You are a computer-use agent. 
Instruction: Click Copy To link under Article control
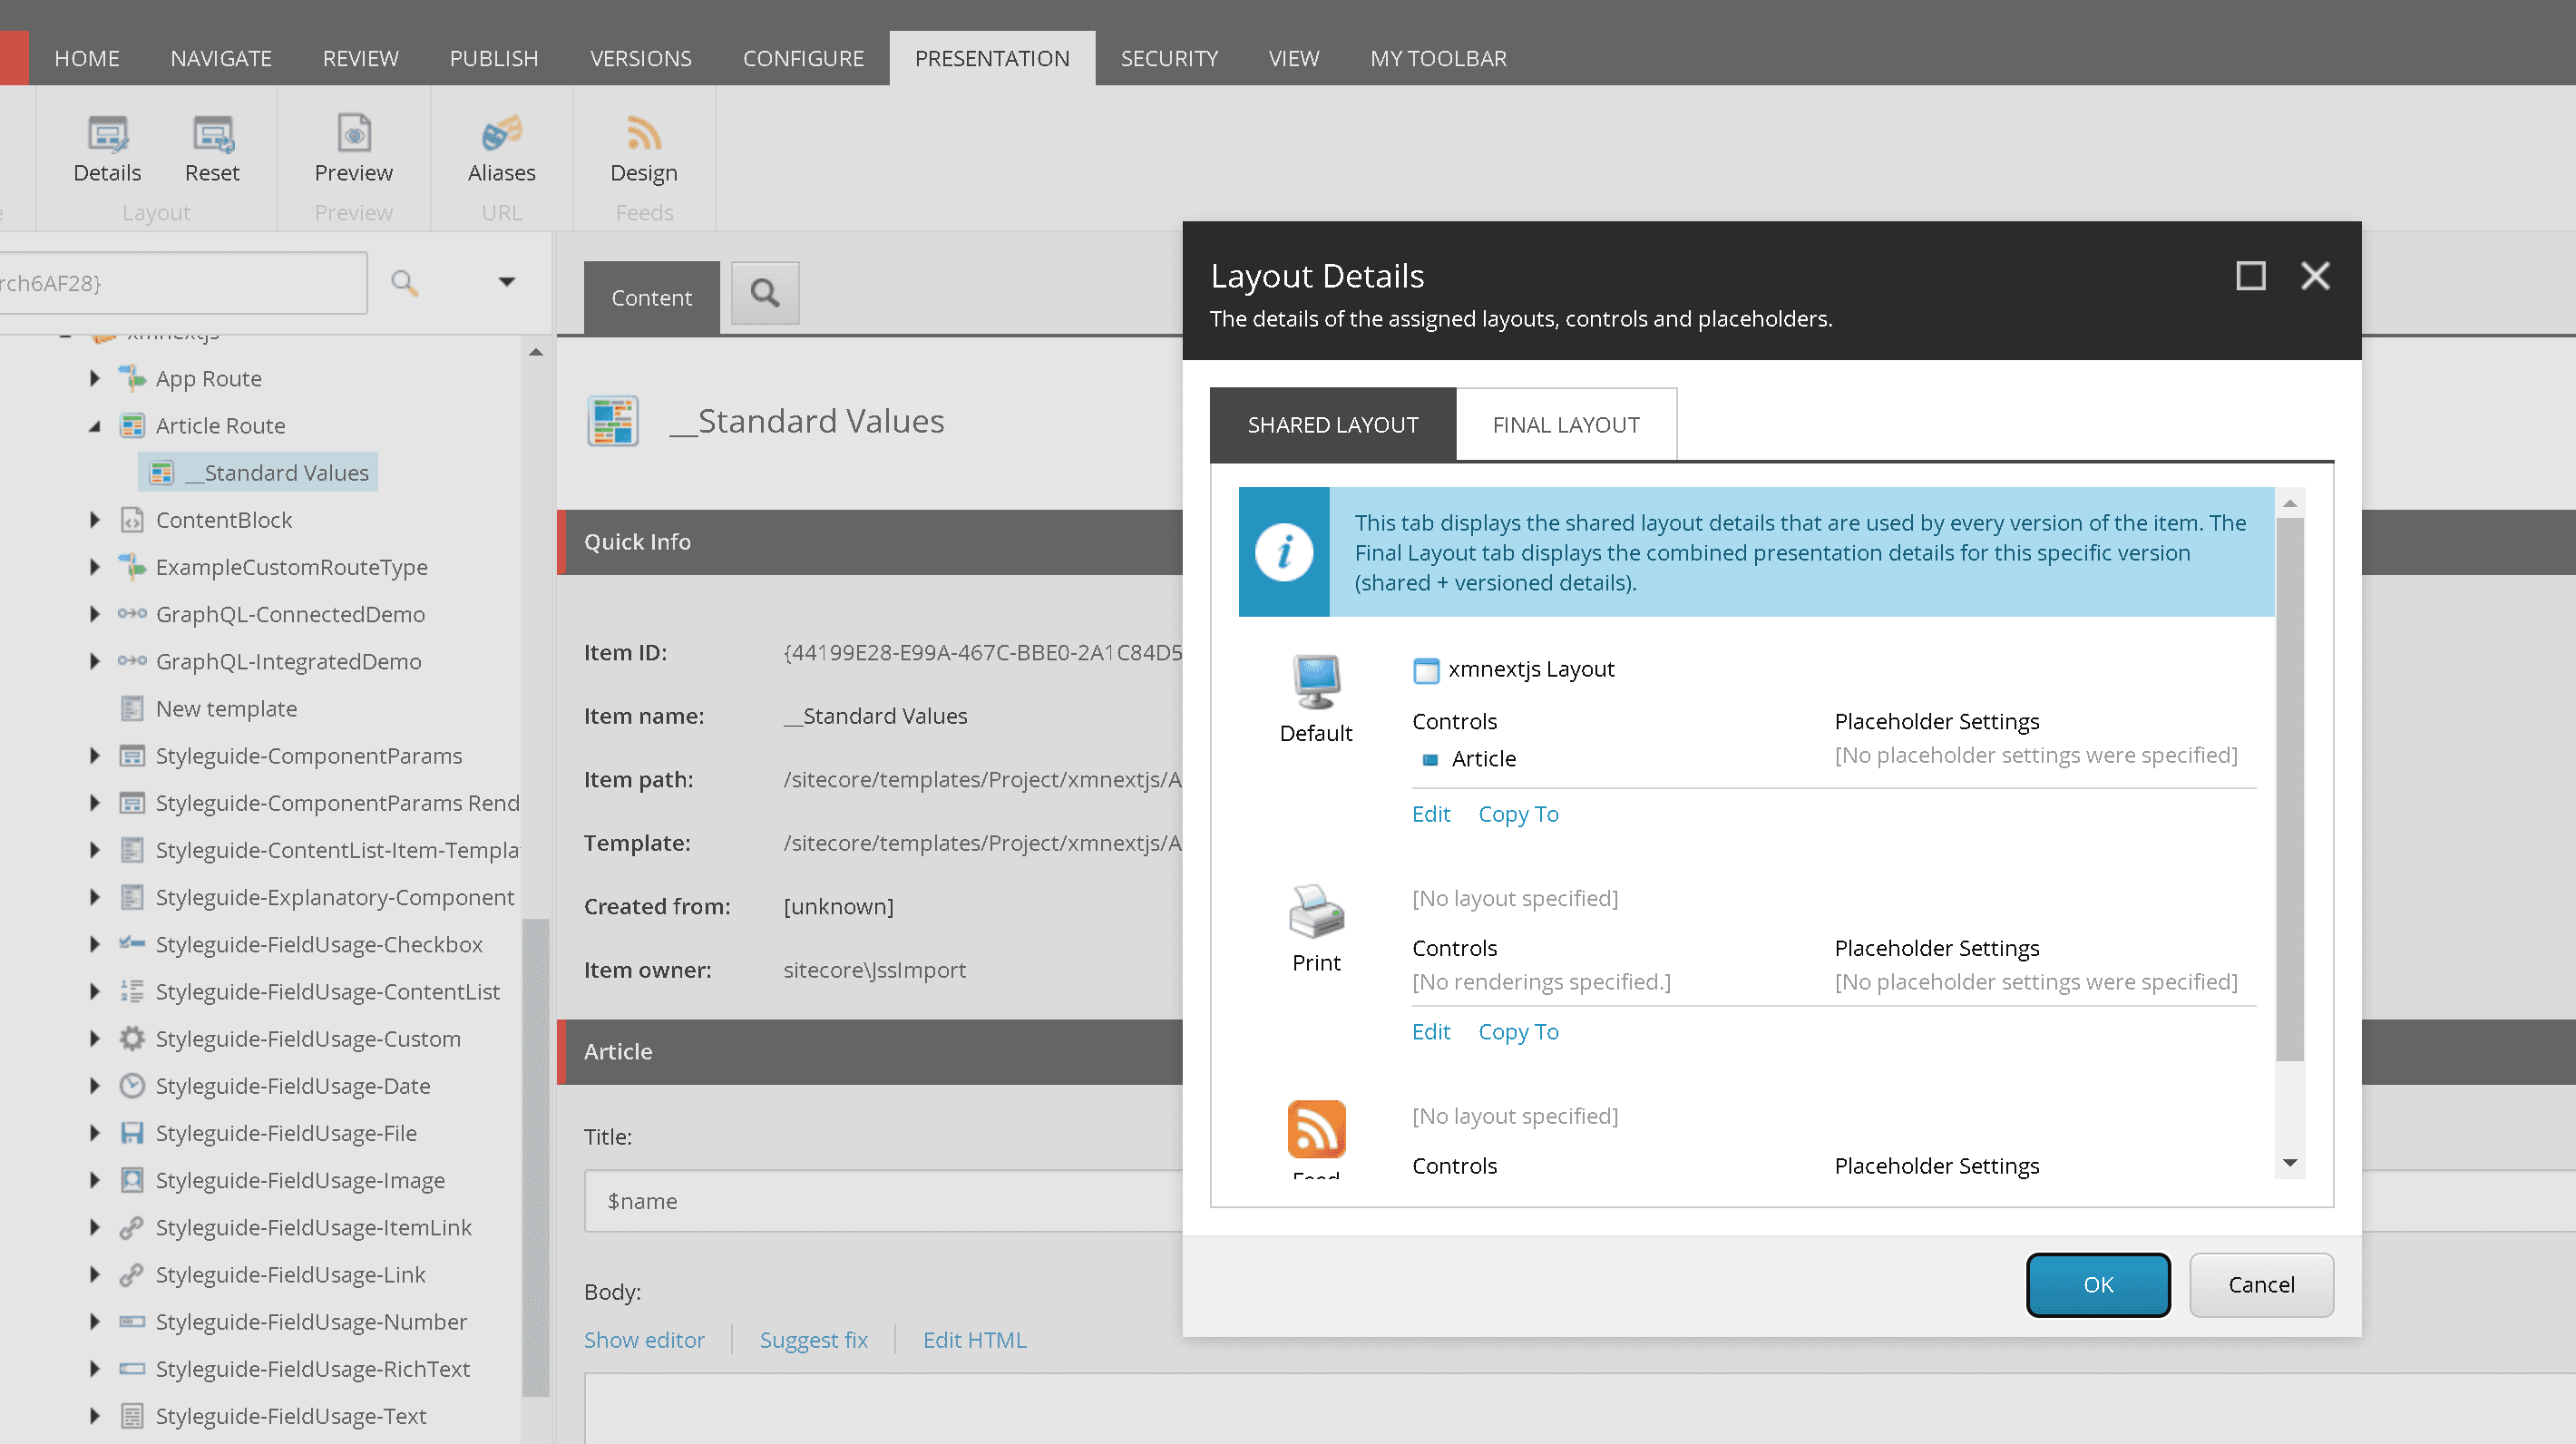pyautogui.click(x=1518, y=813)
